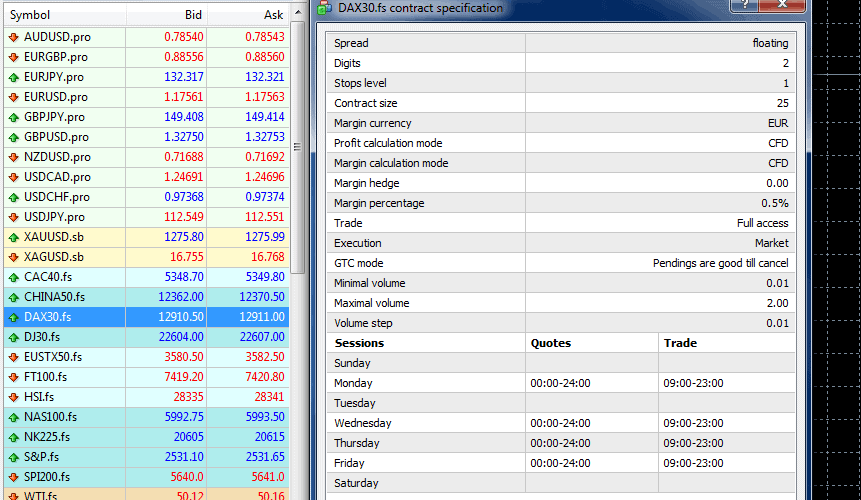Click the scroll-up arrow of Market Watch
This screenshot has width=861, height=500.
298,12
